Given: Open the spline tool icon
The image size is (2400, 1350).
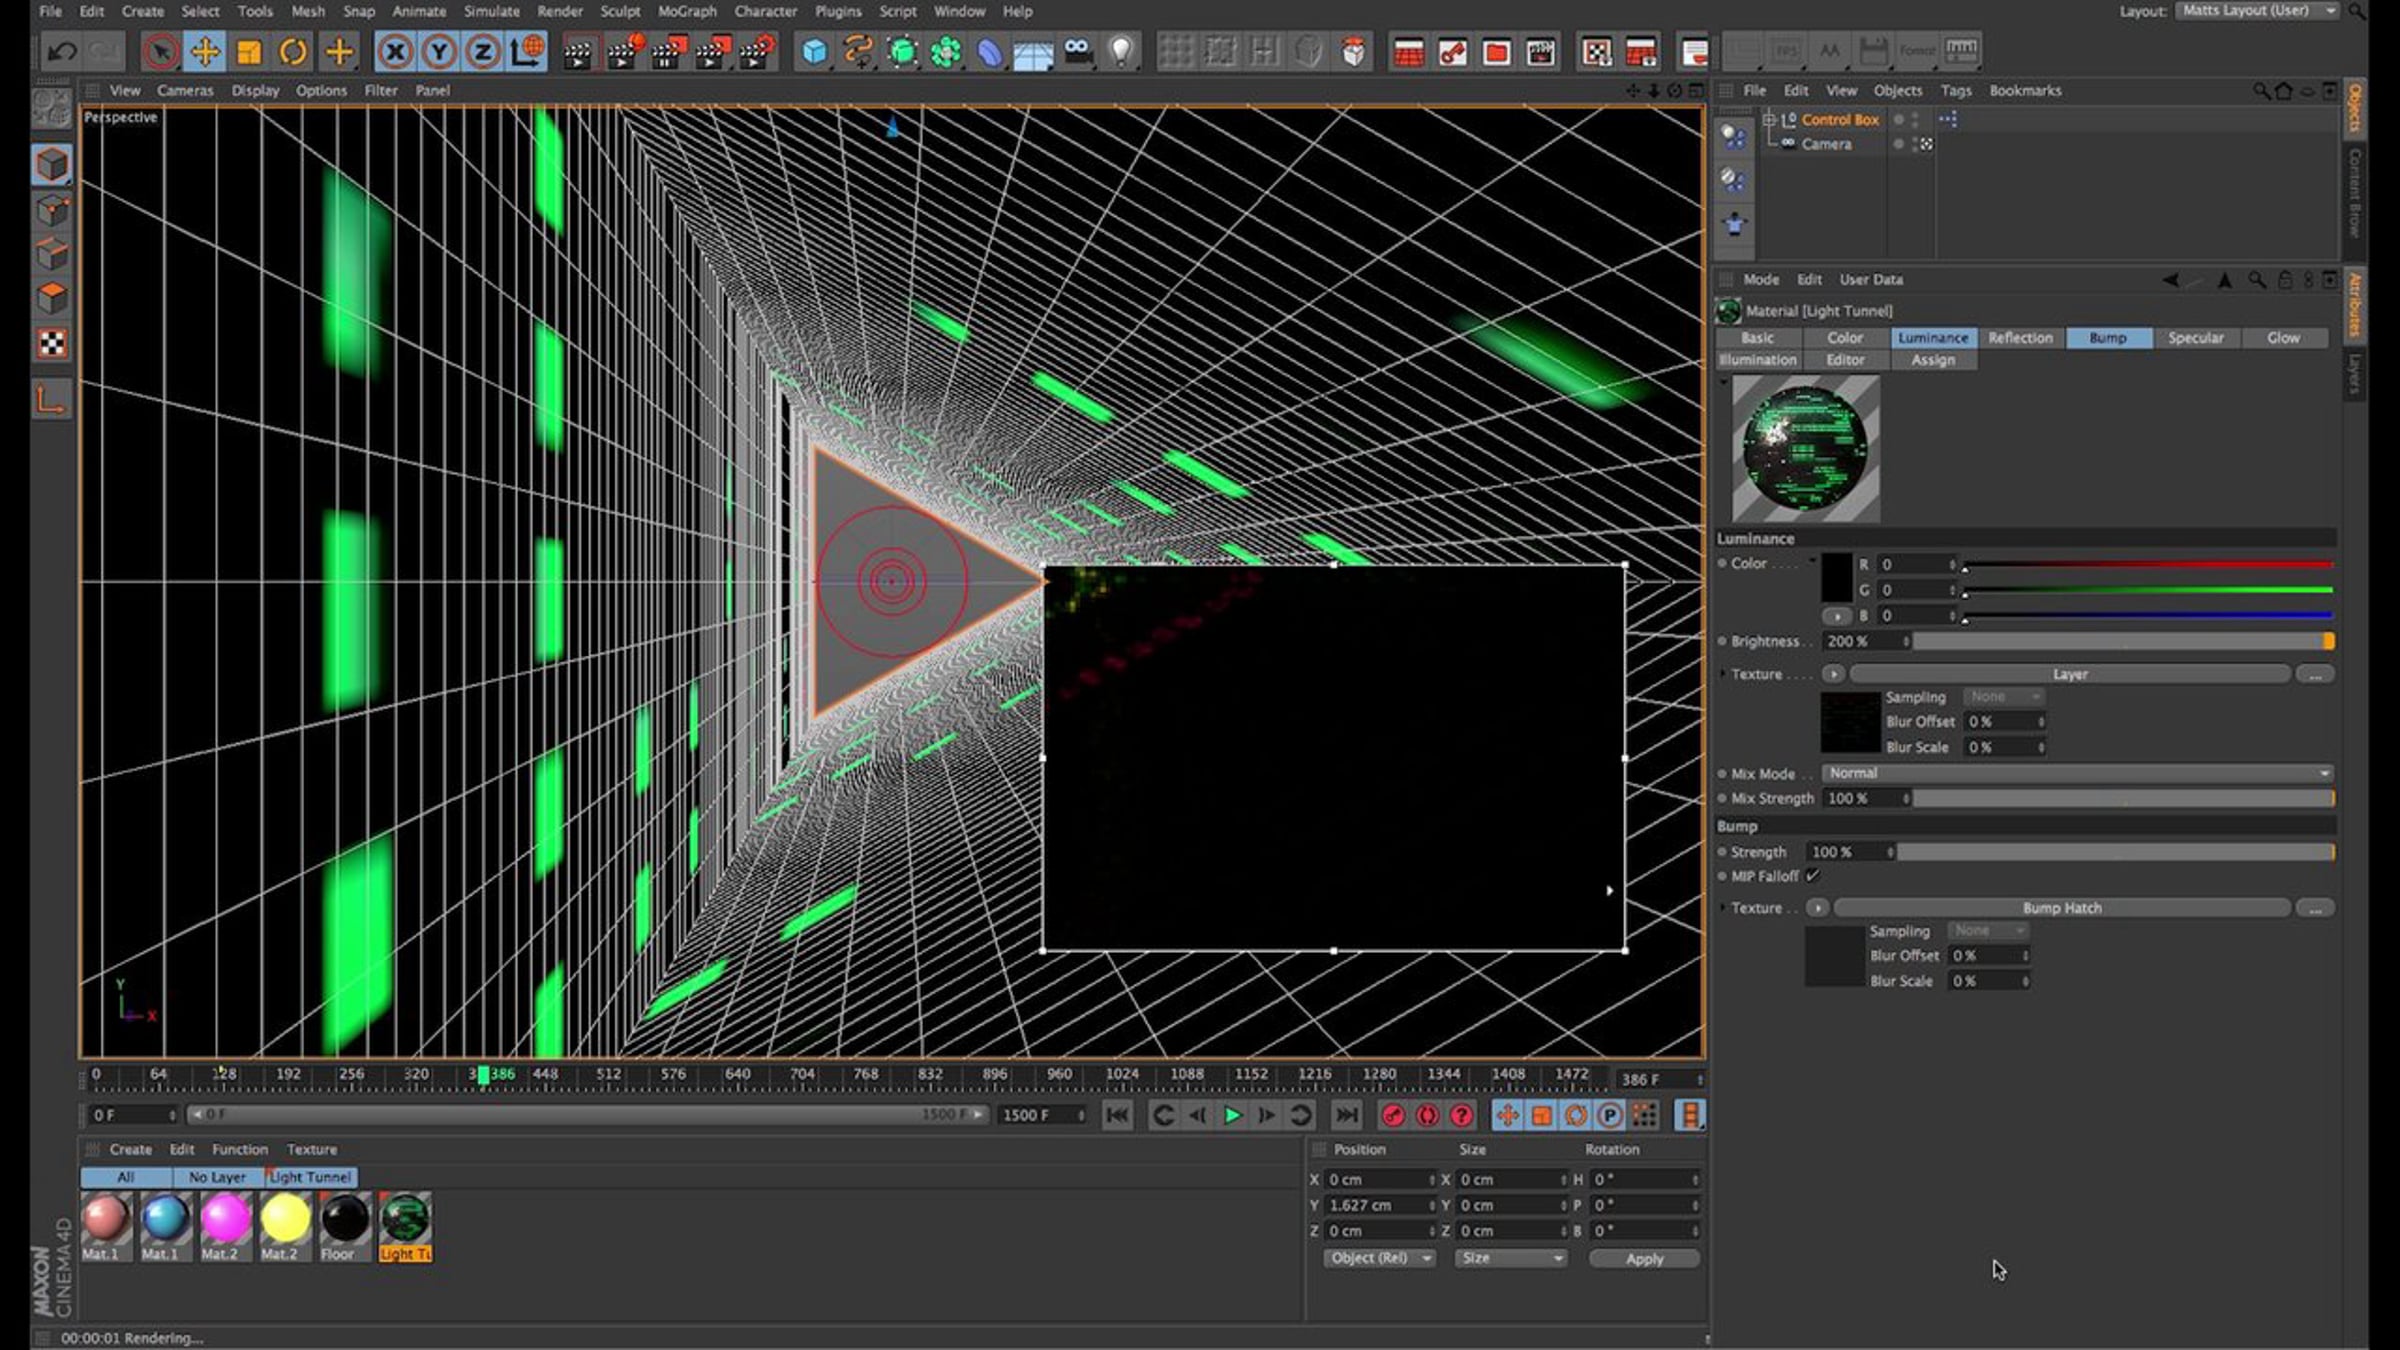Looking at the screenshot, I should click(x=858, y=51).
